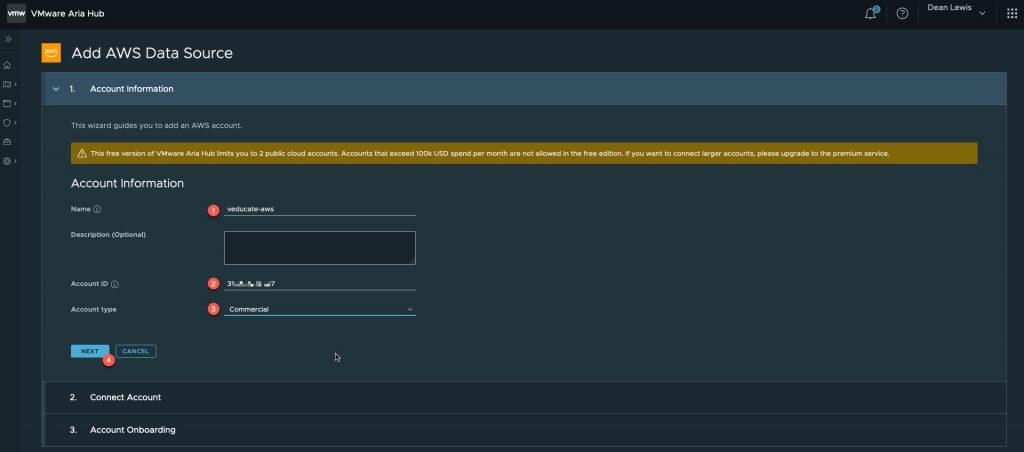1024x452 pixels.
Task: Expand the left navigation sidebar
Action: (x=8, y=39)
